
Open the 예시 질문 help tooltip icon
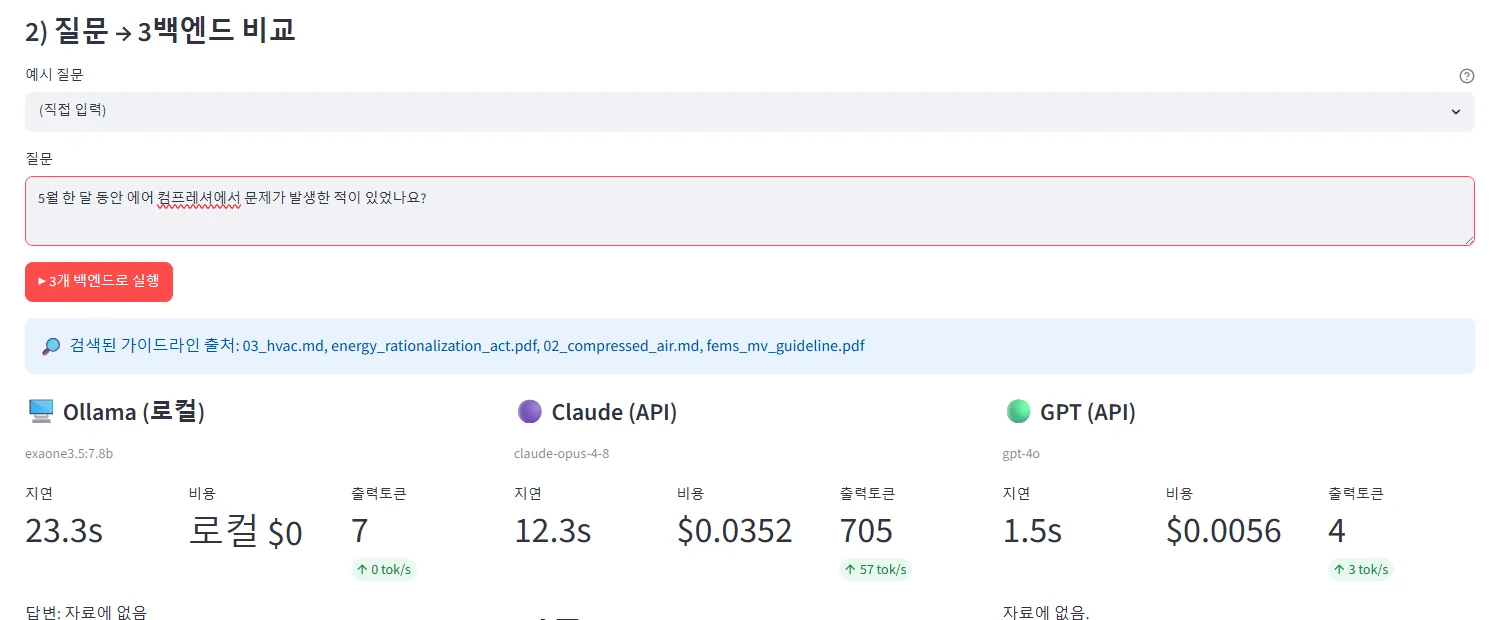coord(1467,76)
